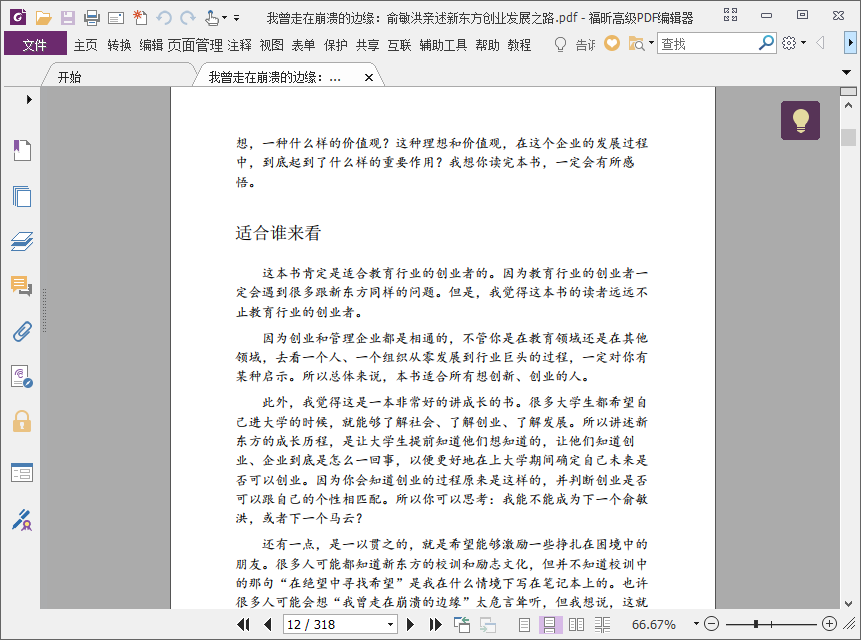This screenshot has height=640, width=861.
Task: Save the document using the floppy disk icon
Action: coord(68,18)
